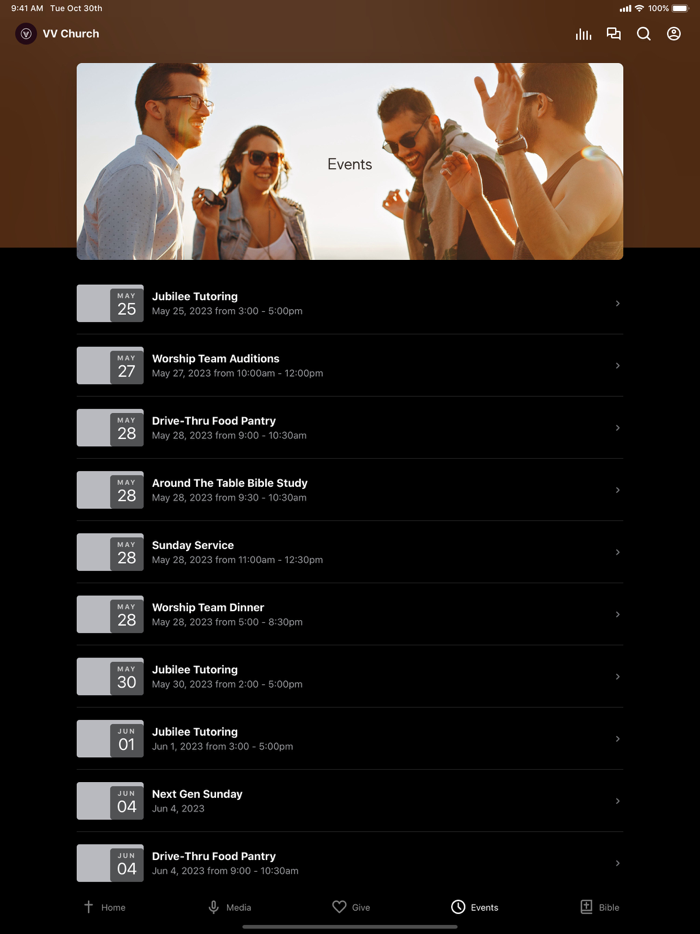Open Jubilee Tutoring May 25 event title

coord(195,296)
